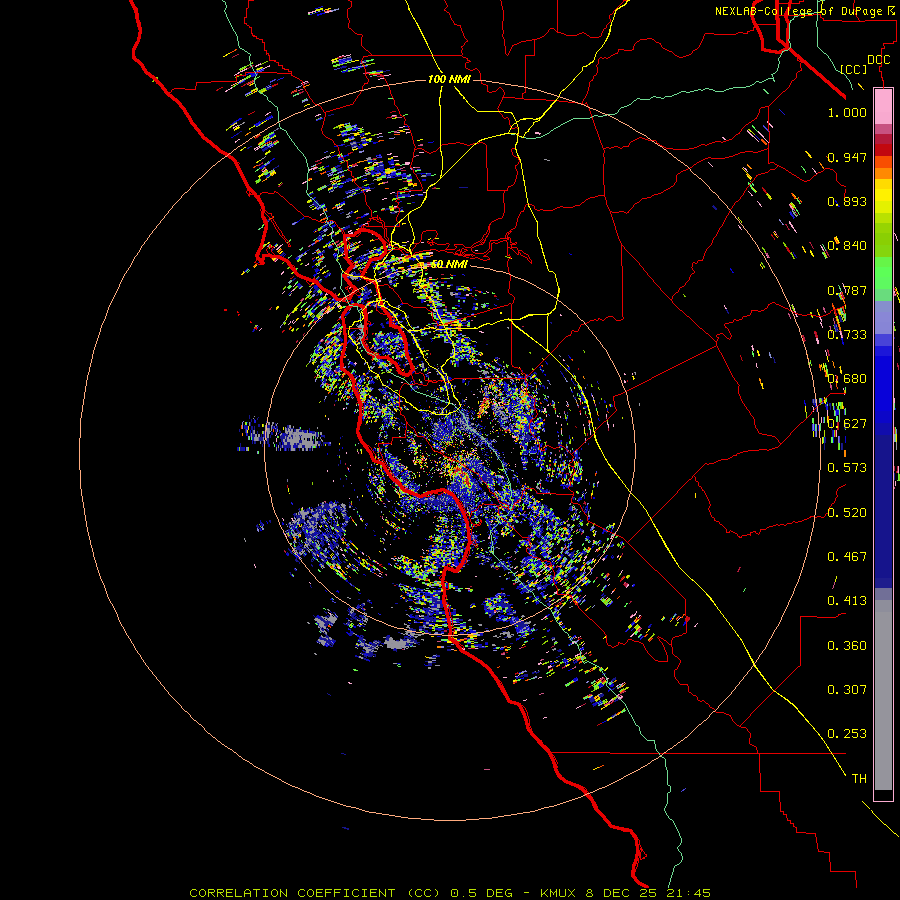The height and width of the screenshot is (900, 900).
Task: Click the "0.680" scale label
Action: click(847, 378)
